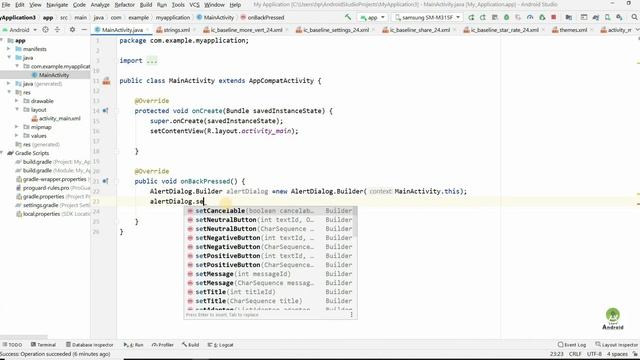Click the Debug app bug icon
Image resolution: width=640 pixels, height=360 pixels.
(507, 18)
